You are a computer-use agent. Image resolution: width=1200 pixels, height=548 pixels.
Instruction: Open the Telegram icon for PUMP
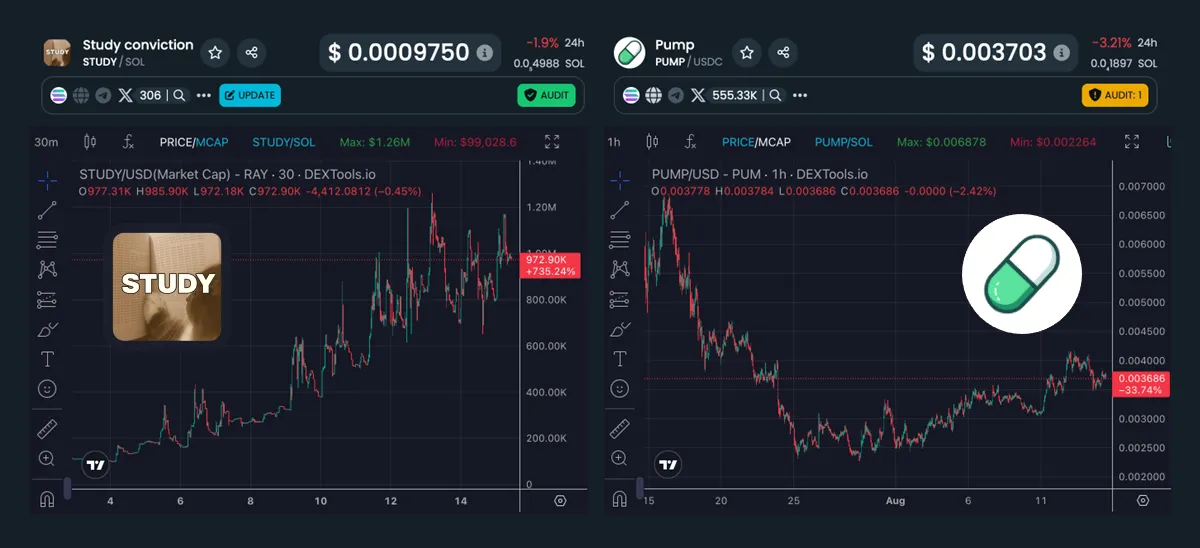(x=675, y=96)
